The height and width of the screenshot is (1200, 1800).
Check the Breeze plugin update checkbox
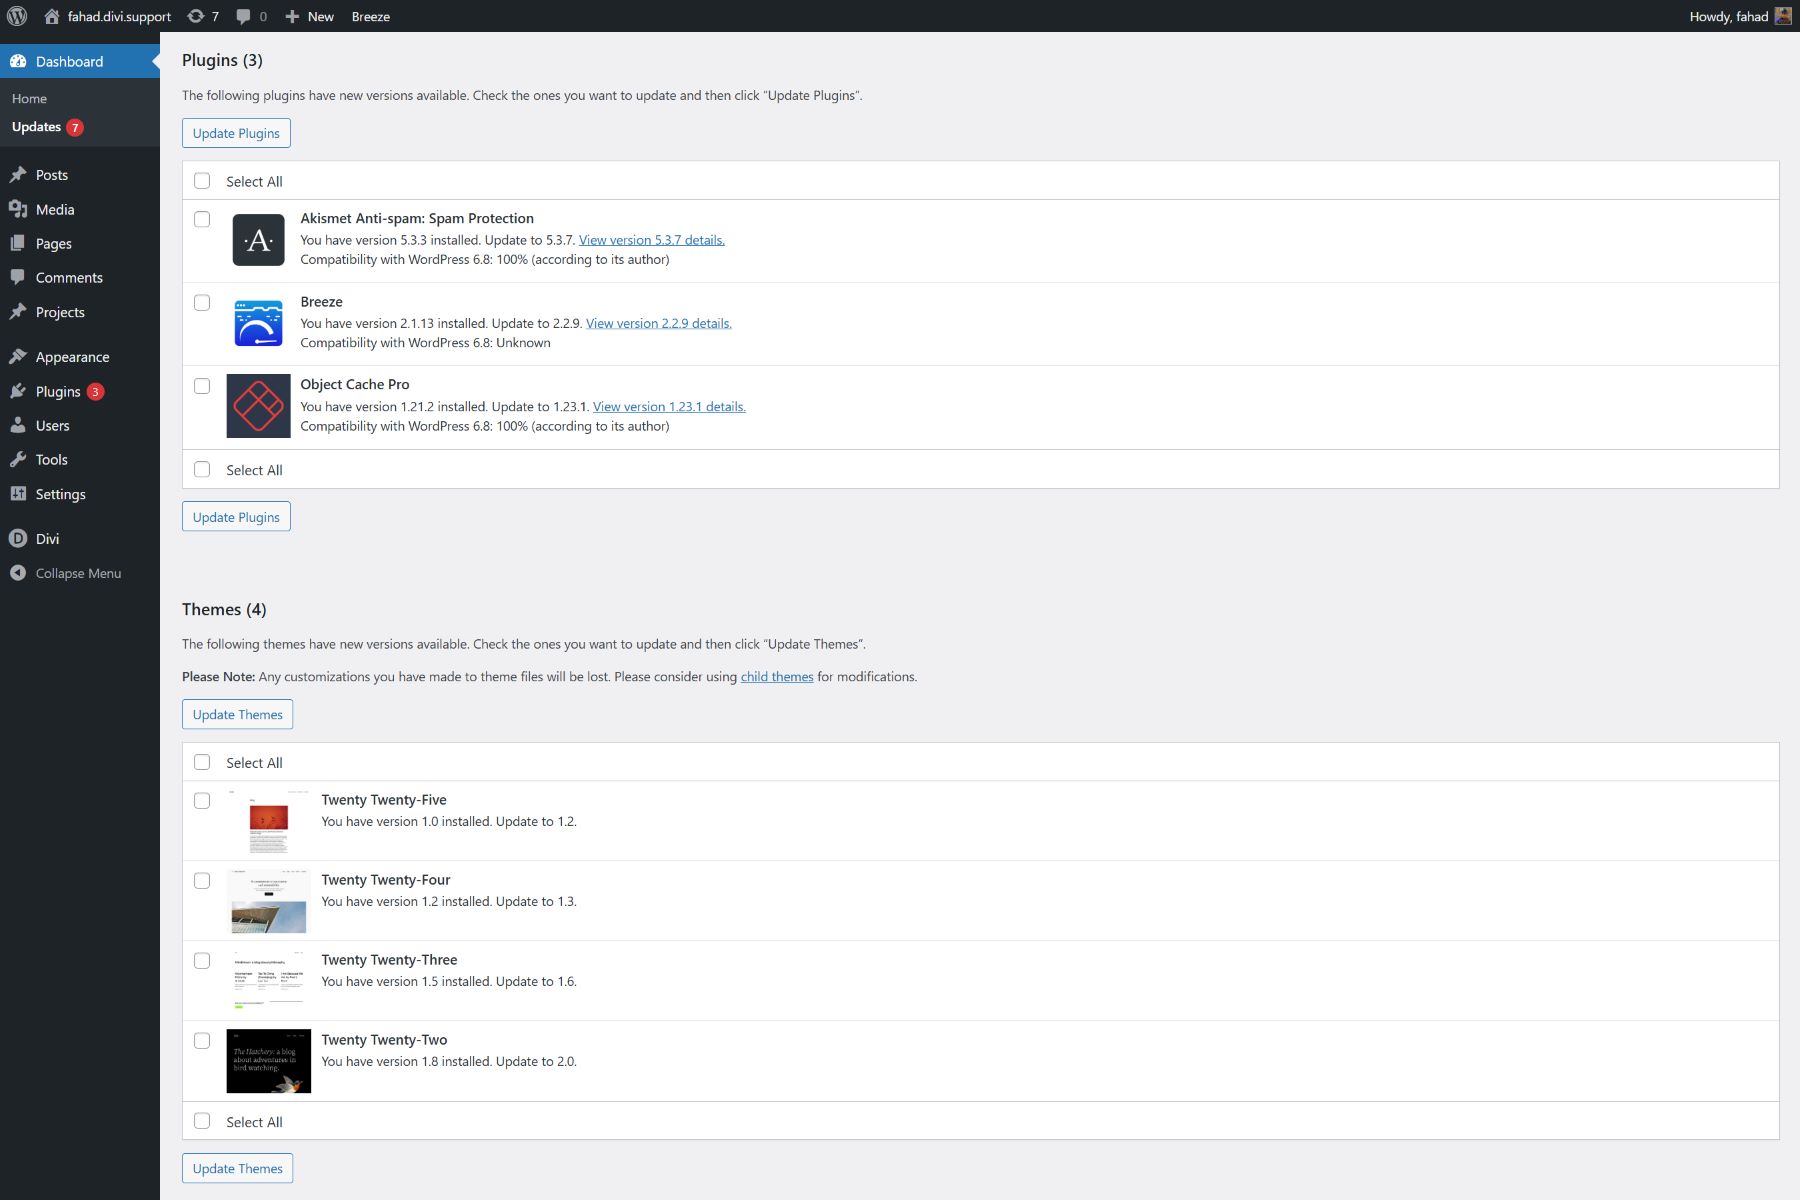tap(203, 302)
